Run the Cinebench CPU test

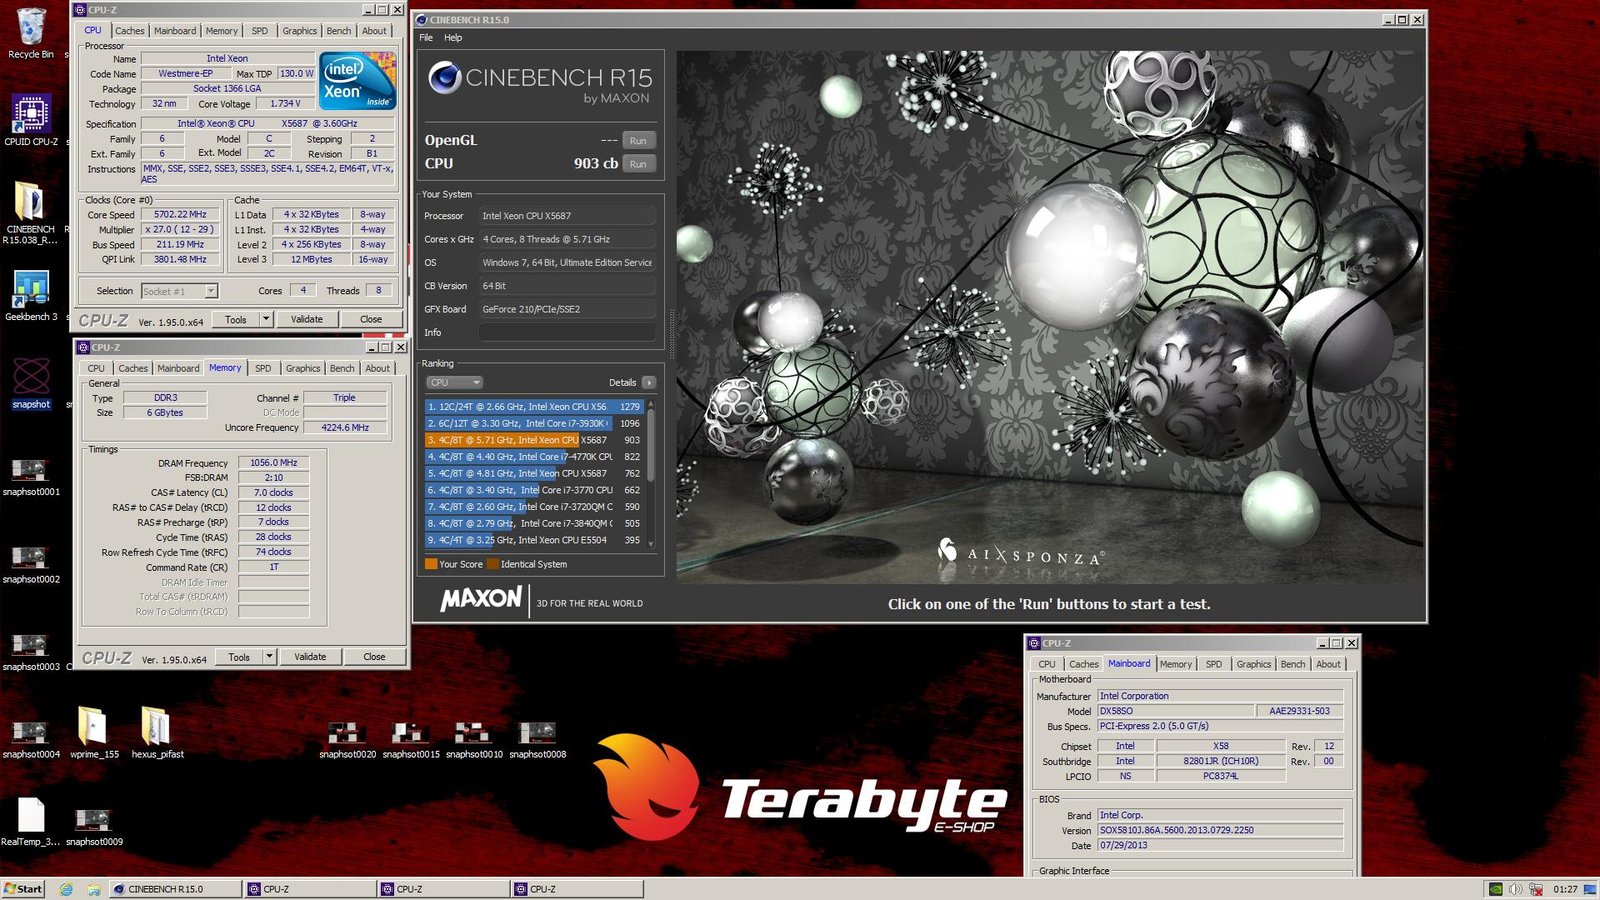tap(638, 164)
